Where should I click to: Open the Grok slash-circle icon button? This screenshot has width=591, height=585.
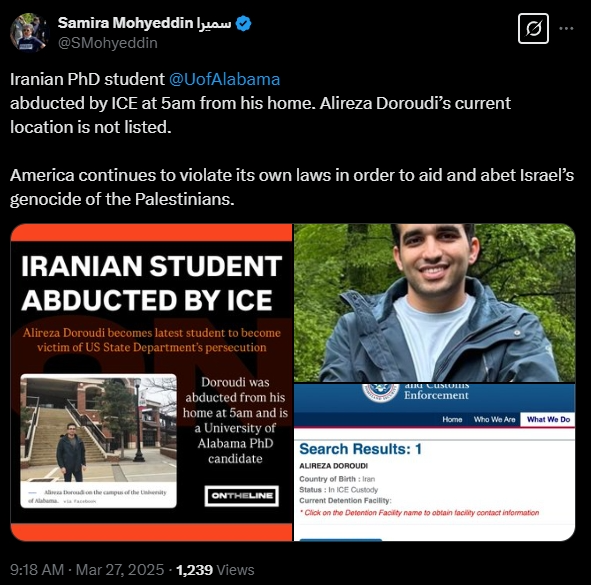tap(533, 29)
